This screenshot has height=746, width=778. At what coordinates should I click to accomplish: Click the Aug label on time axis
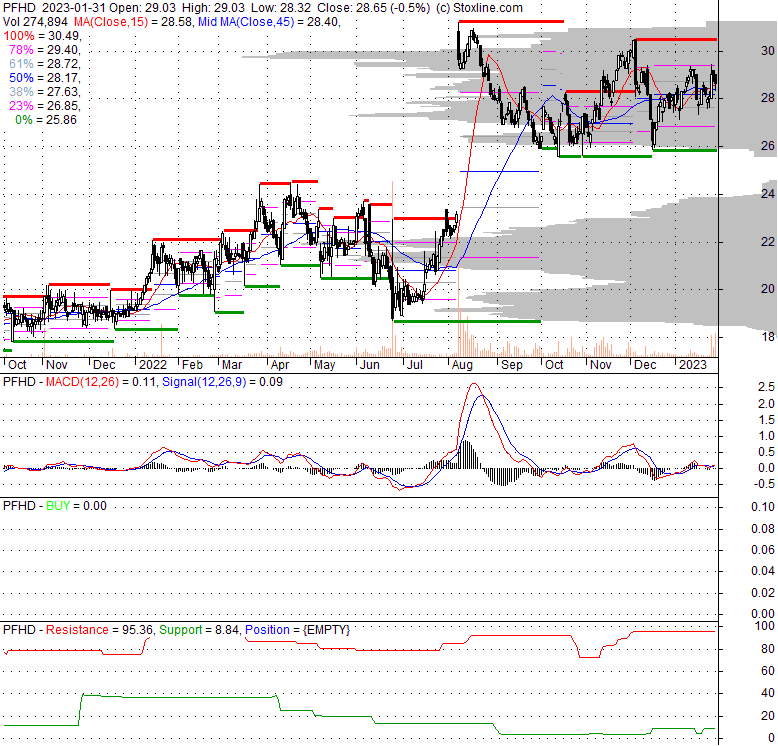point(462,365)
